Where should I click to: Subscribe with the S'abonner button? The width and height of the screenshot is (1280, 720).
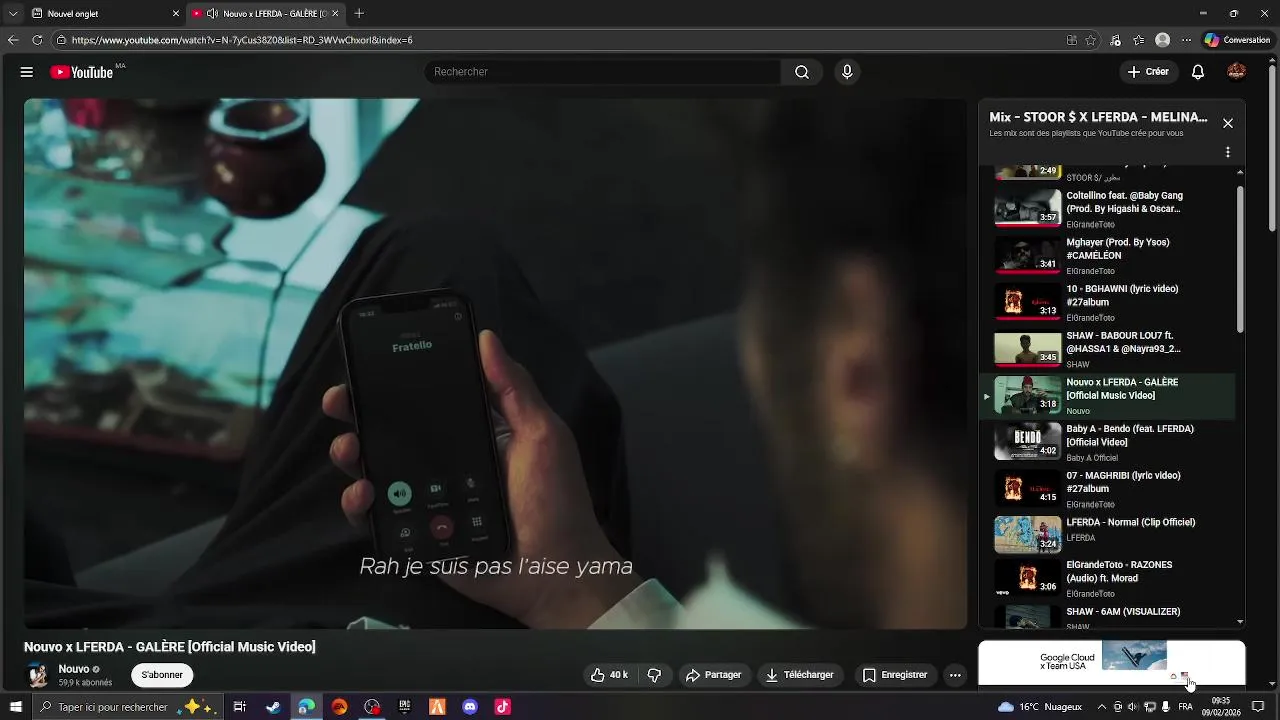[x=162, y=675]
